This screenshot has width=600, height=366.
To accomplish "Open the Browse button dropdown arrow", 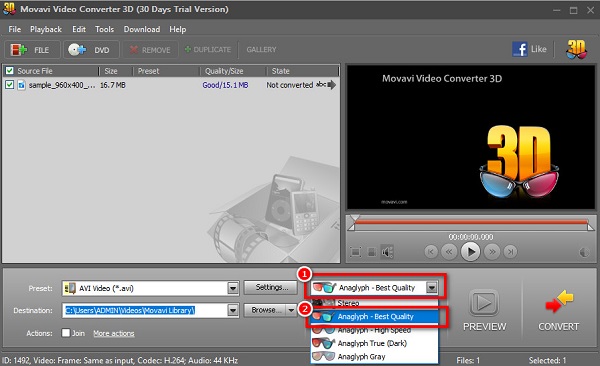I will point(291,310).
